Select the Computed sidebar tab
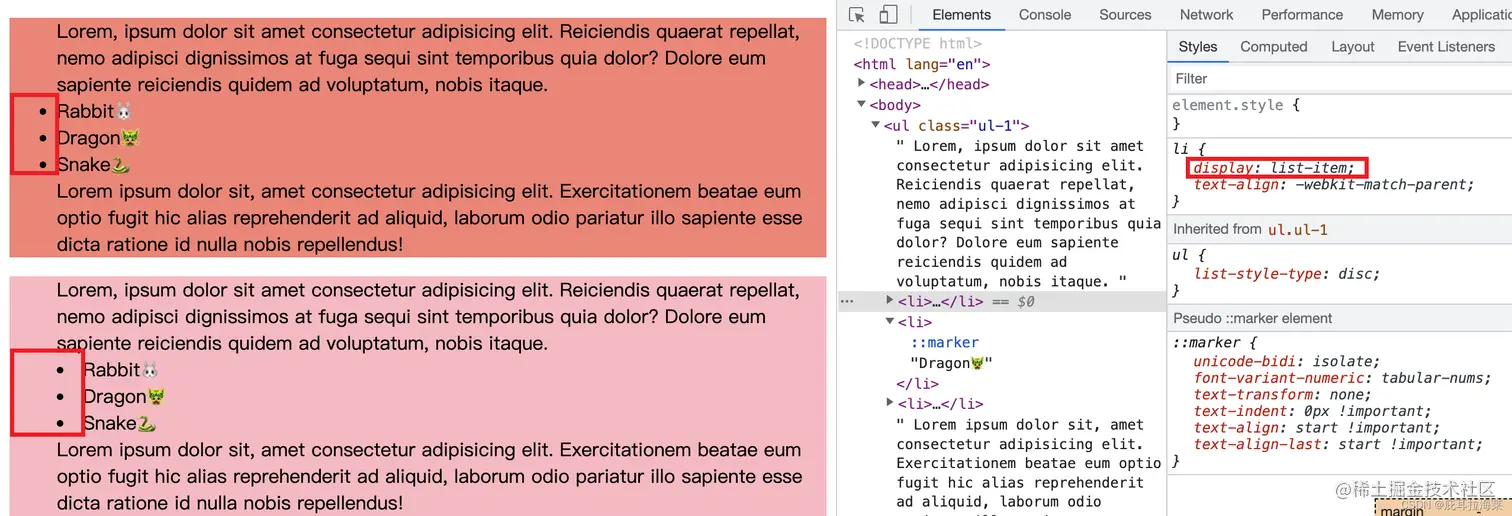Image resolution: width=1512 pixels, height=516 pixels. pyautogui.click(x=1273, y=47)
